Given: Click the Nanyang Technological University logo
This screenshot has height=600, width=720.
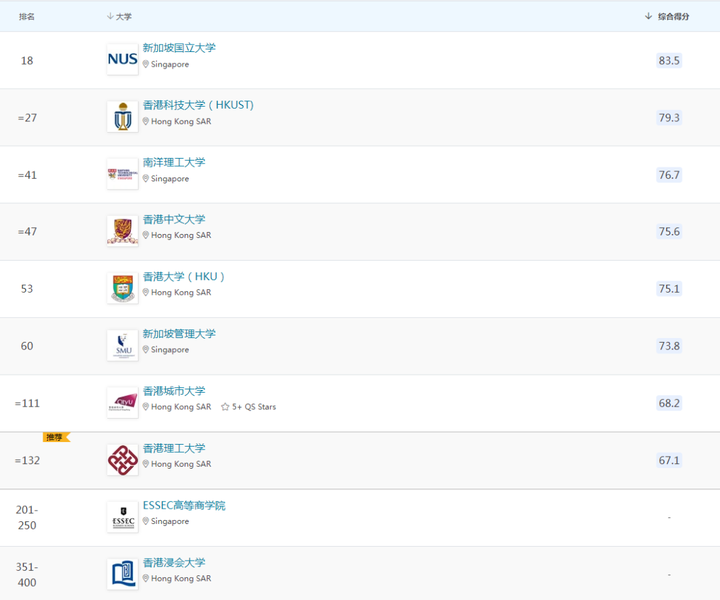Looking at the screenshot, I should (123, 174).
